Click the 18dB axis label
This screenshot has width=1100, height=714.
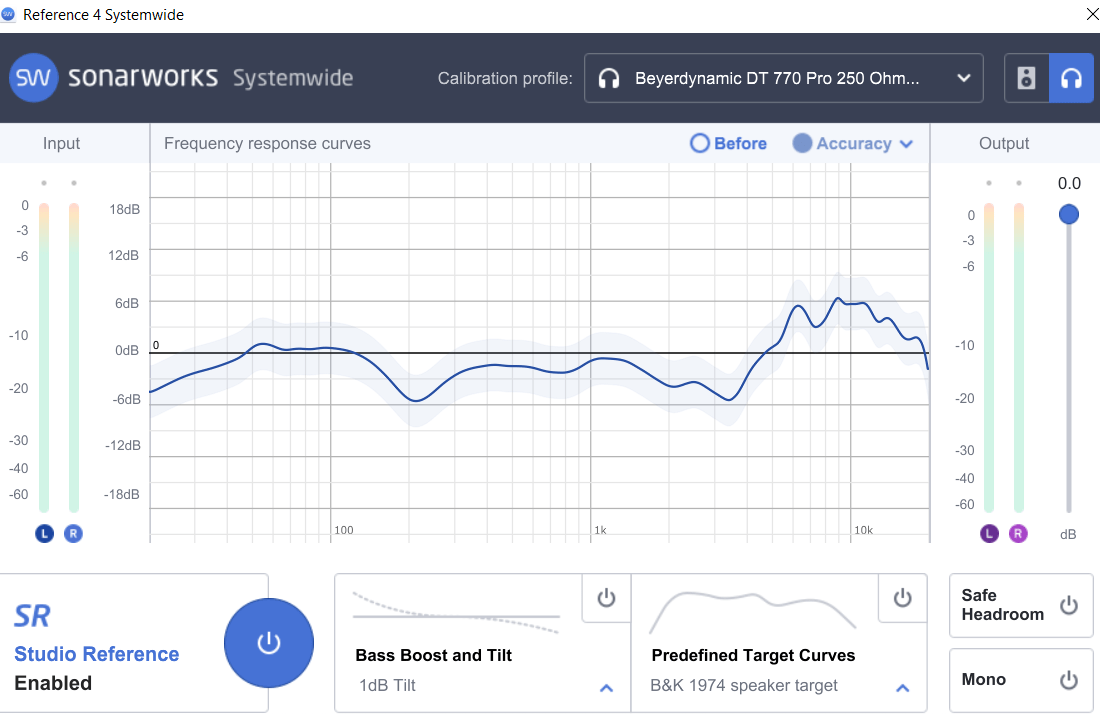(124, 209)
